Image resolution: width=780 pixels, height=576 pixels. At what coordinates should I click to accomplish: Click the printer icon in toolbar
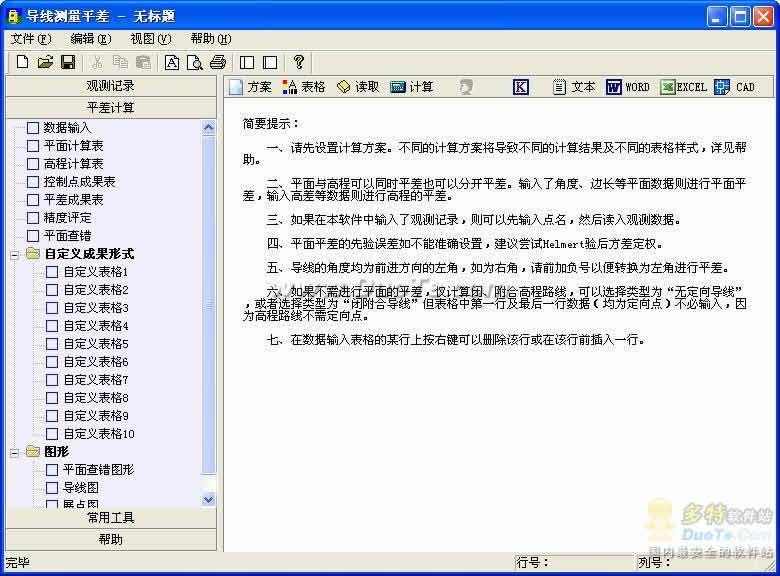pyautogui.click(x=217, y=62)
